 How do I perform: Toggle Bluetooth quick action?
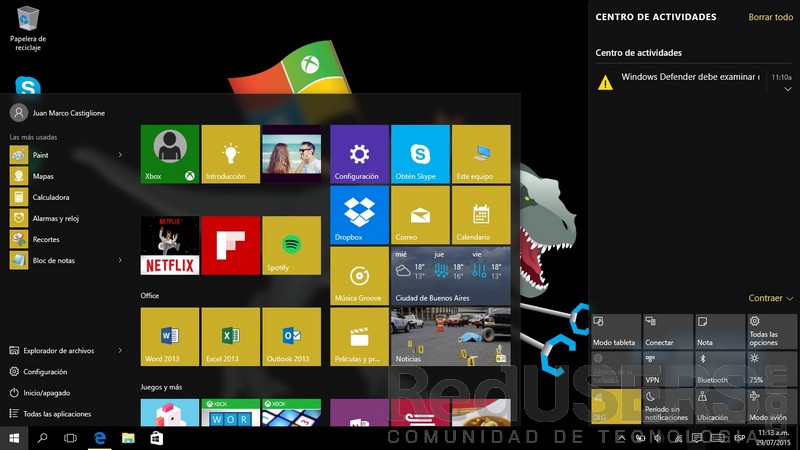719,368
